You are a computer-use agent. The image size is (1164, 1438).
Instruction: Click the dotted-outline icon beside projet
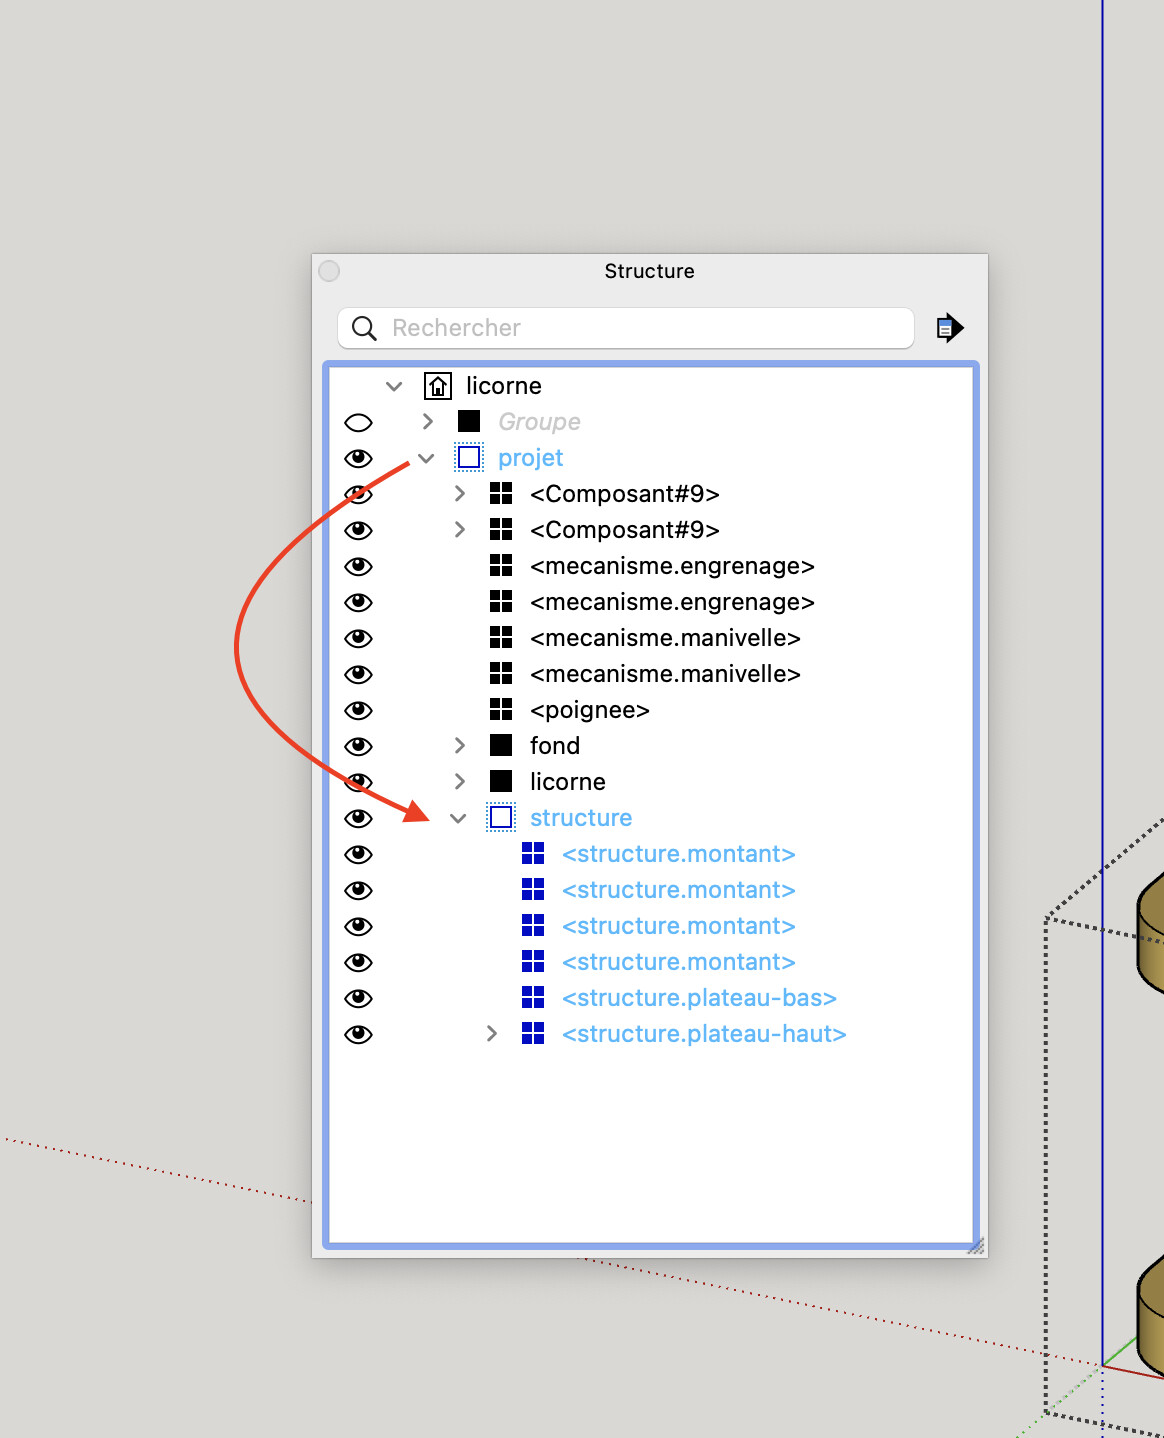click(469, 457)
